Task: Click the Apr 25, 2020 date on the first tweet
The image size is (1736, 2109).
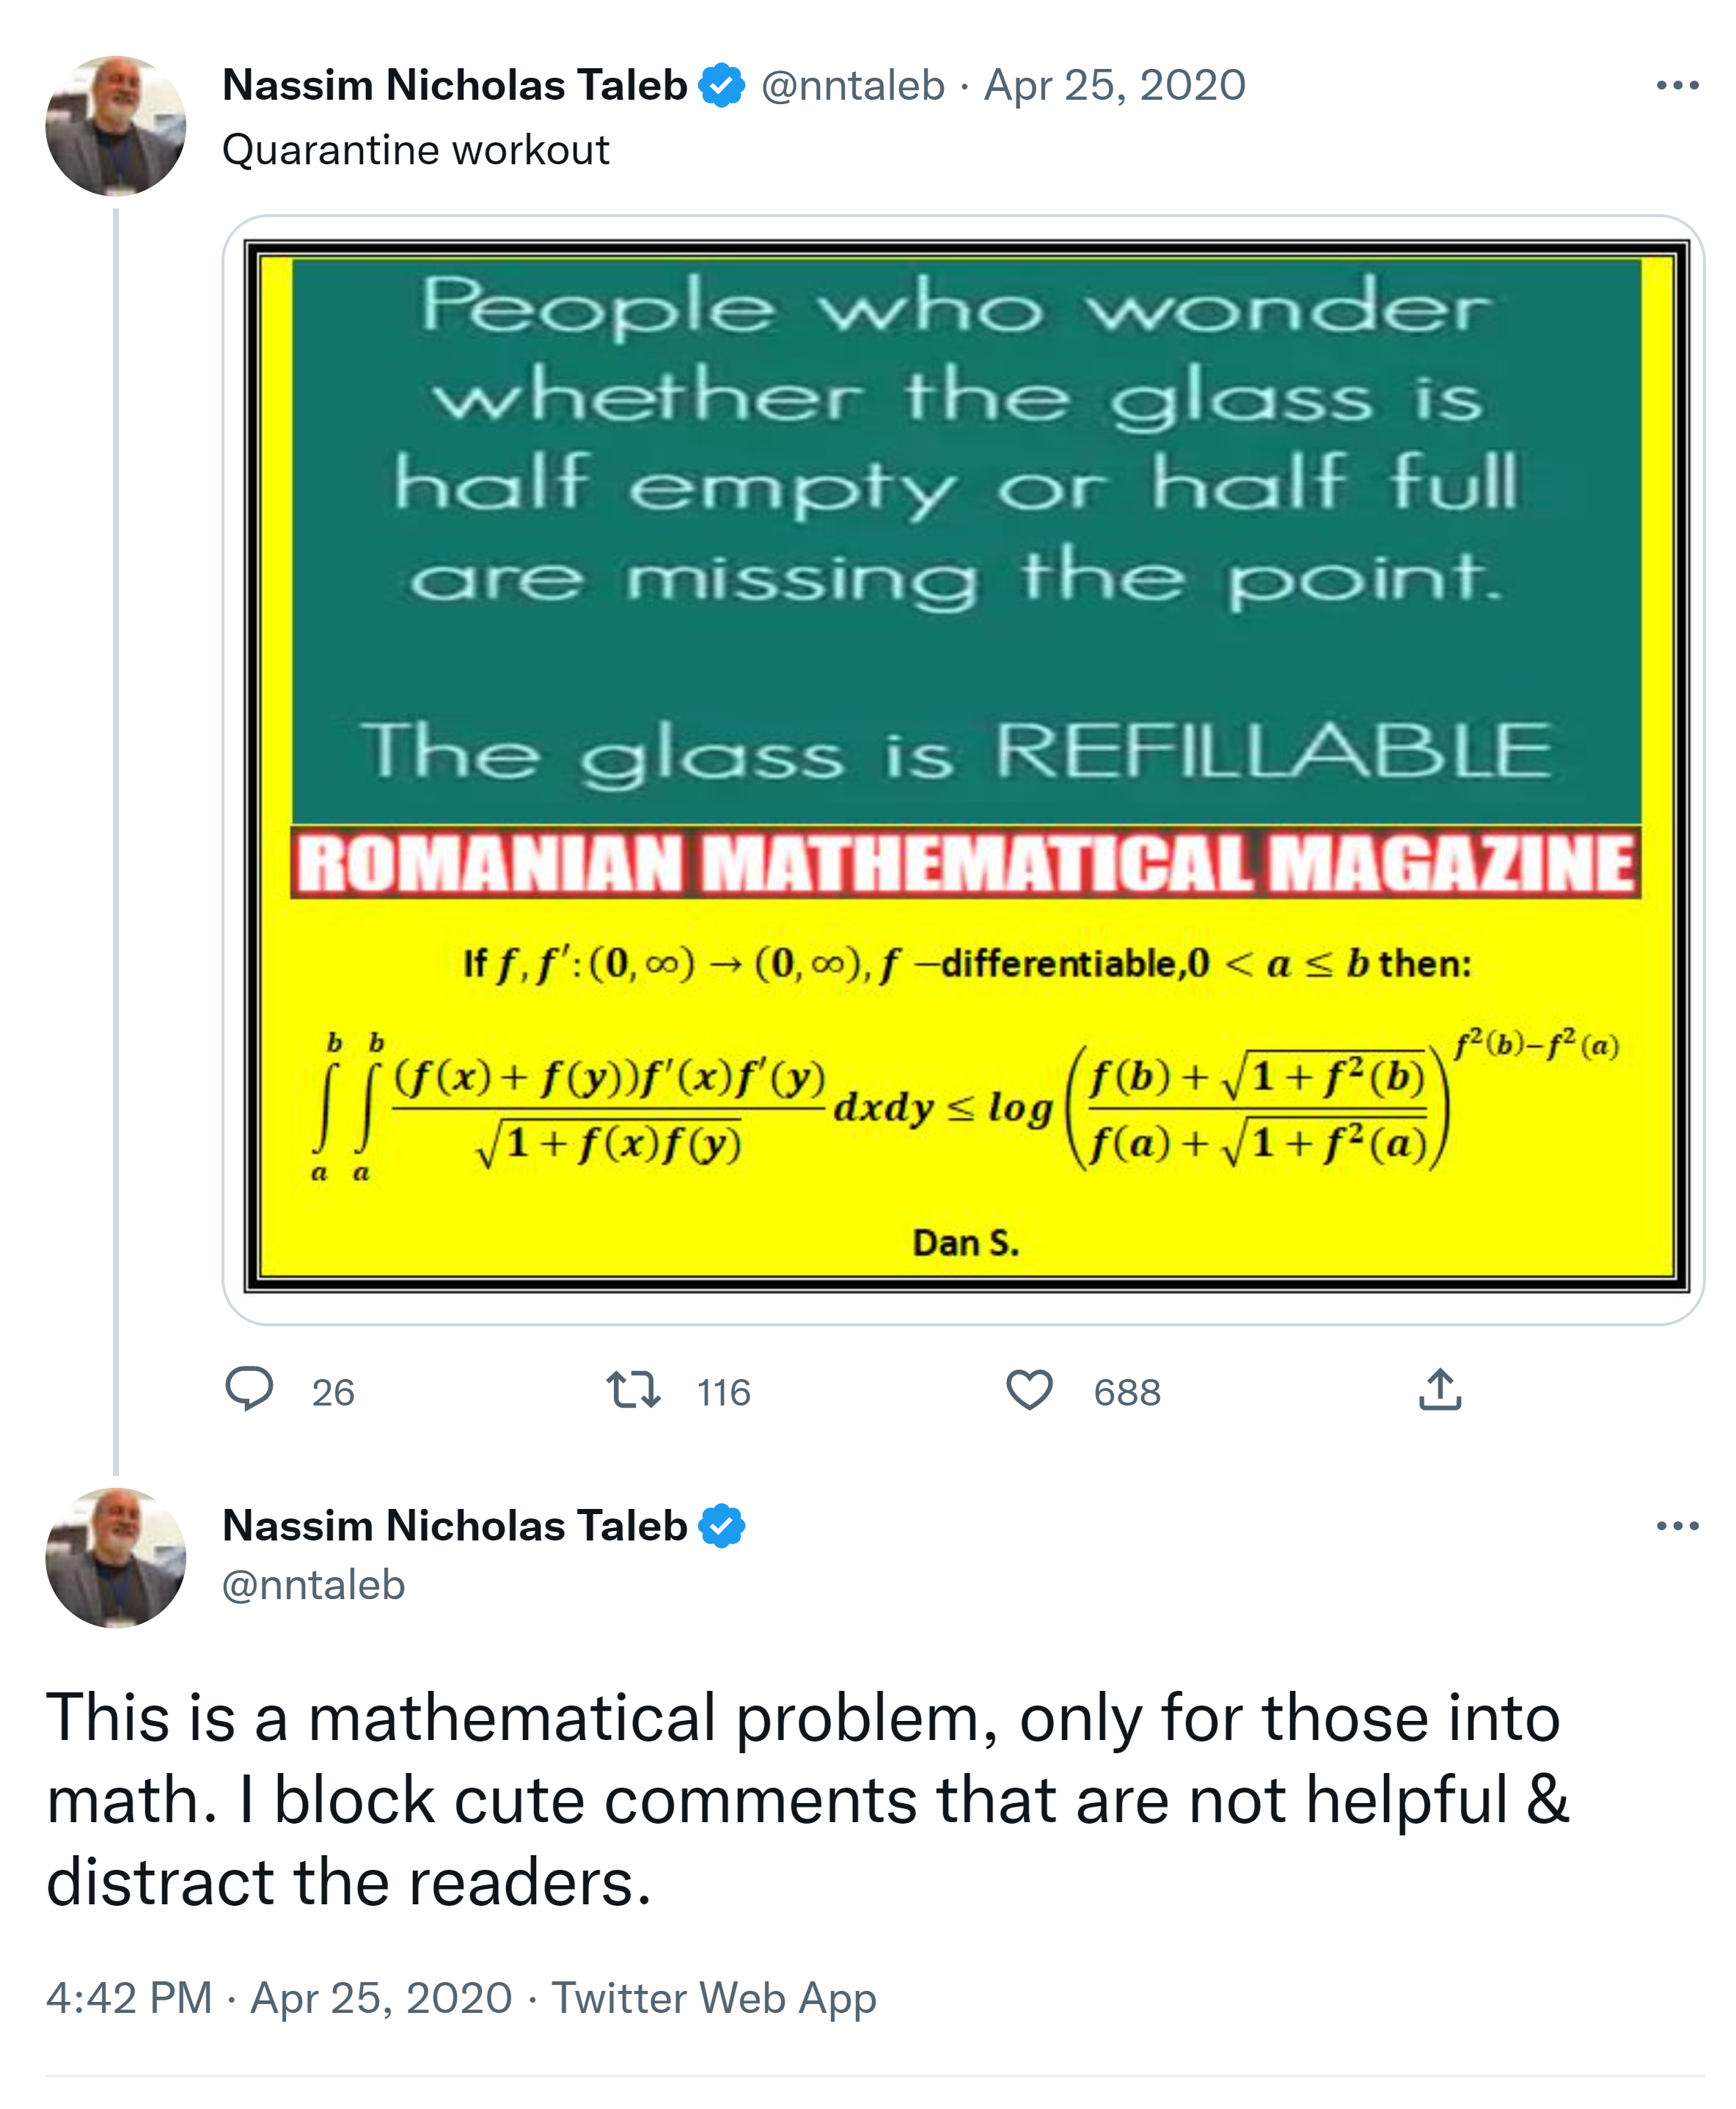Action: pos(1114,86)
